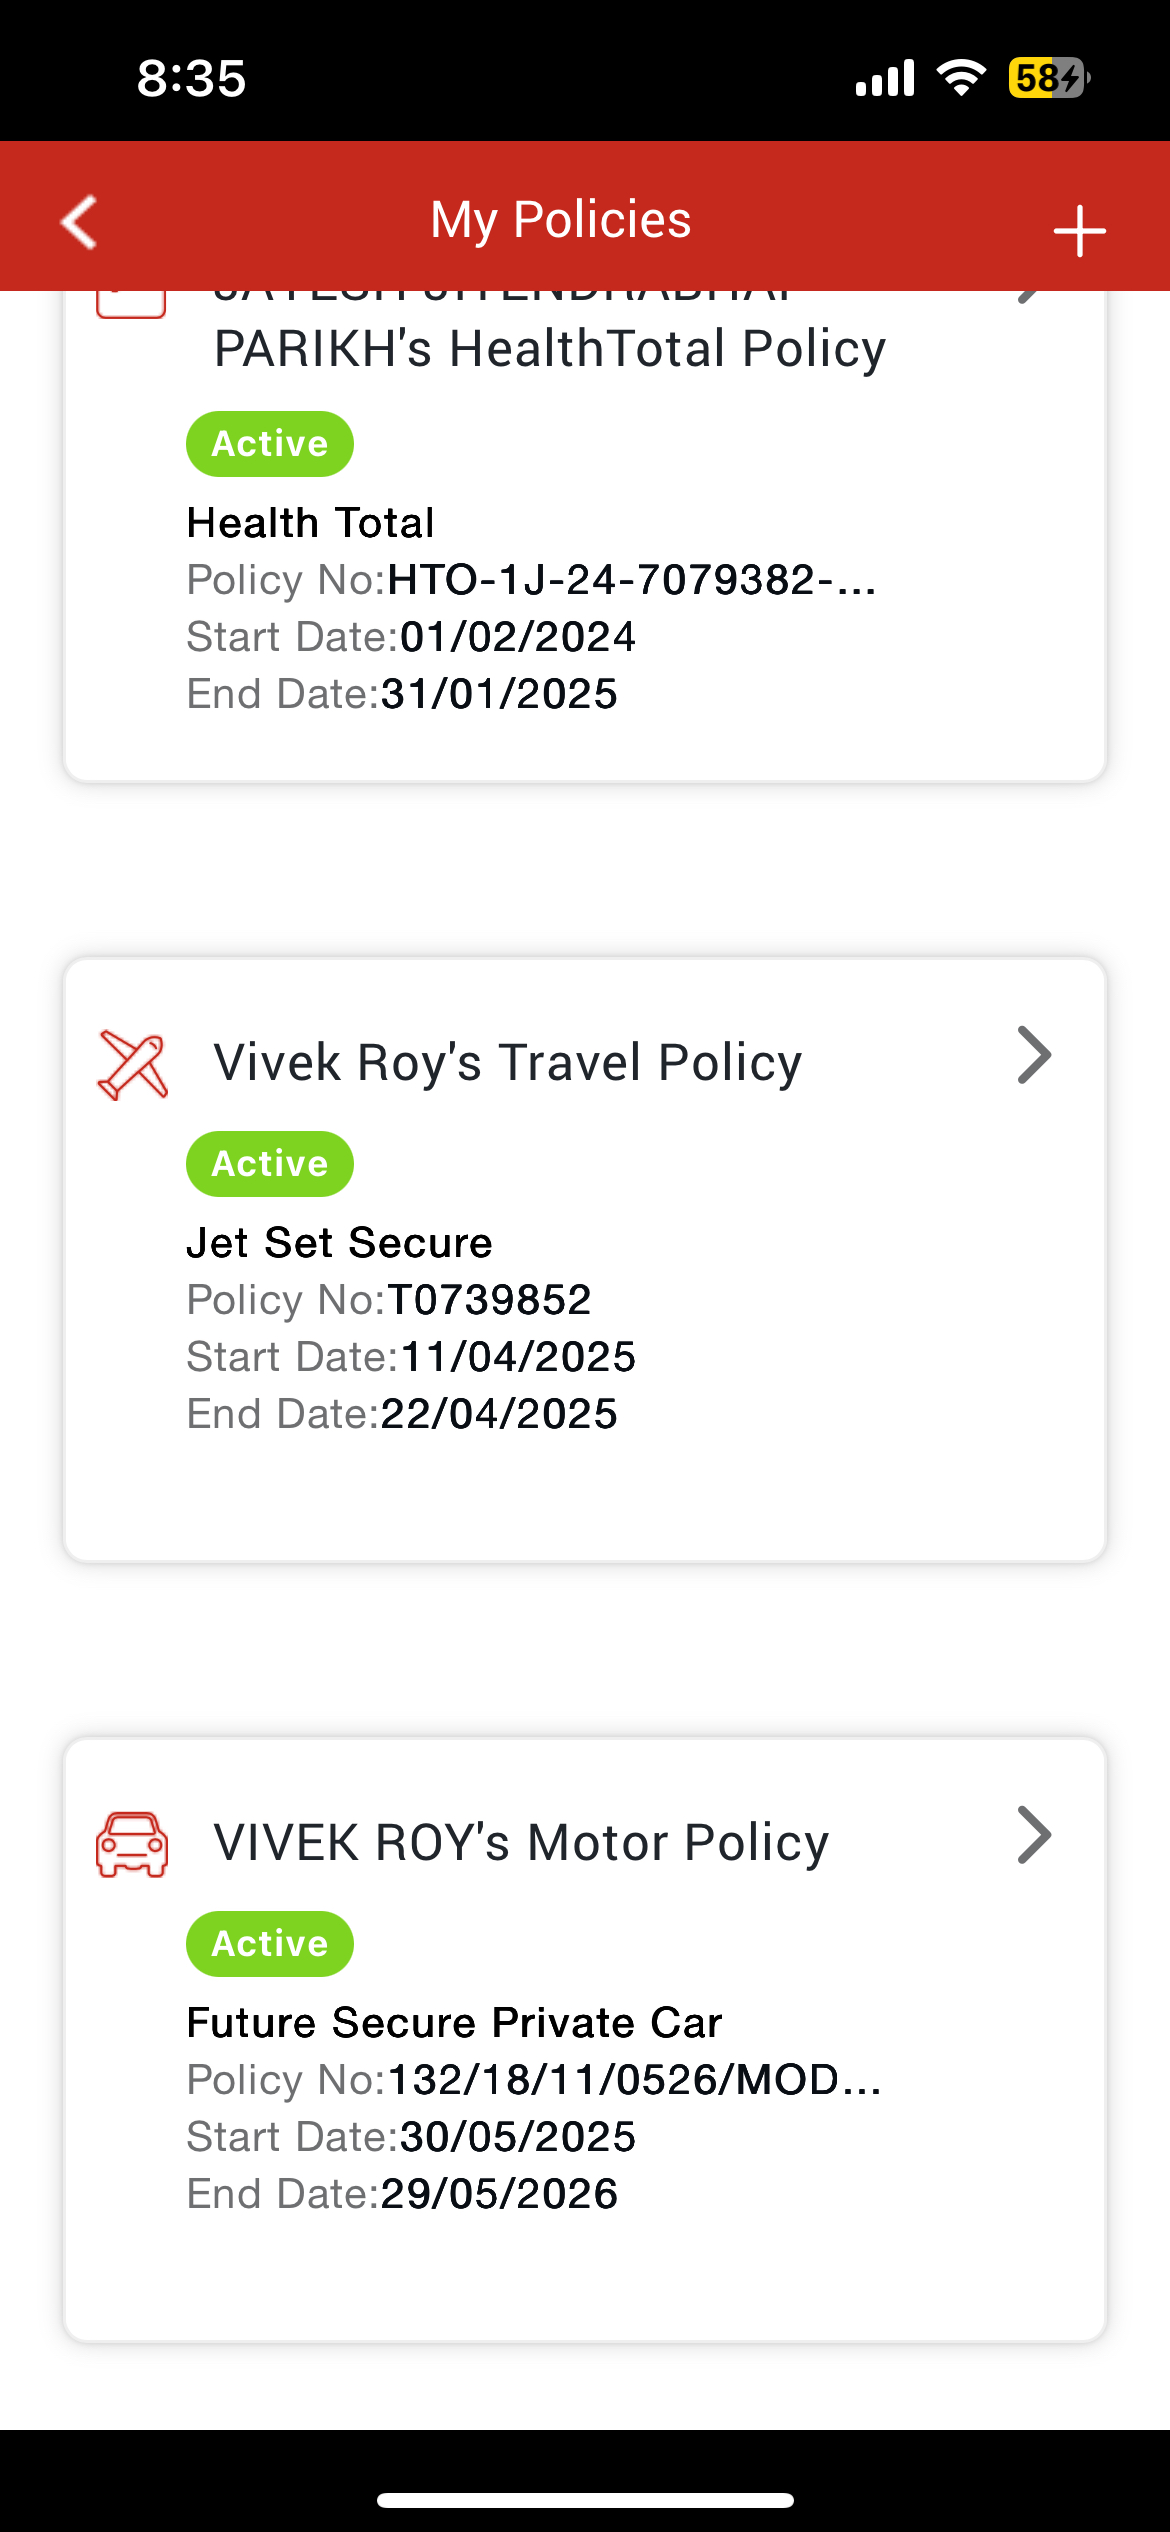The height and width of the screenshot is (2532, 1170).
Task: Tap Active badge on Future Secure Private Car
Action: [270, 1944]
